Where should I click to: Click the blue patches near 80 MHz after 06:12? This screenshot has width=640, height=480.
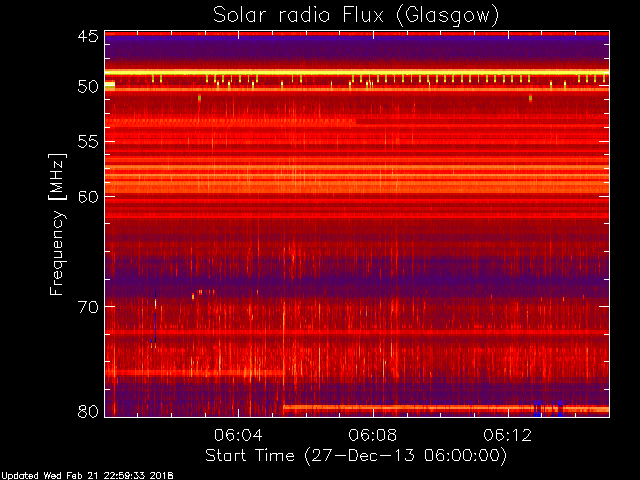click(549, 409)
